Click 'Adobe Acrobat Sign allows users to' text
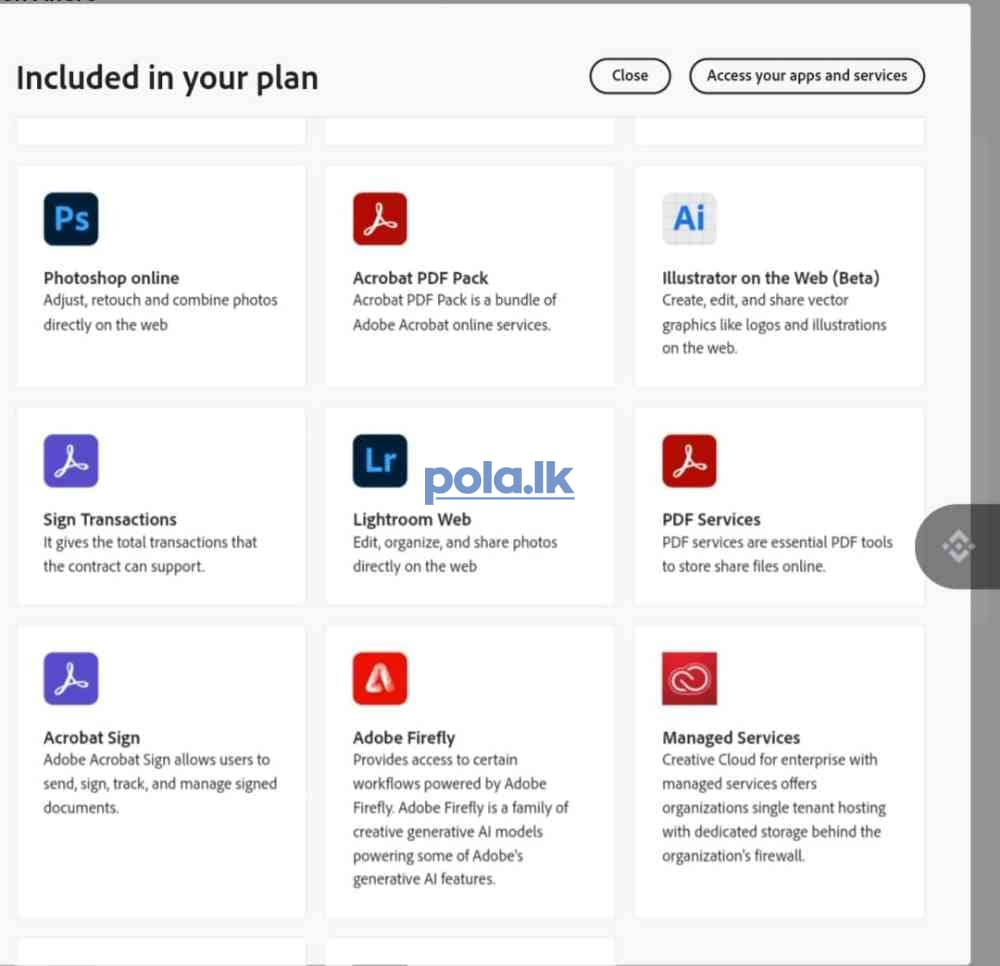The width and height of the screenshot is (1000, 966). [160, 784]
